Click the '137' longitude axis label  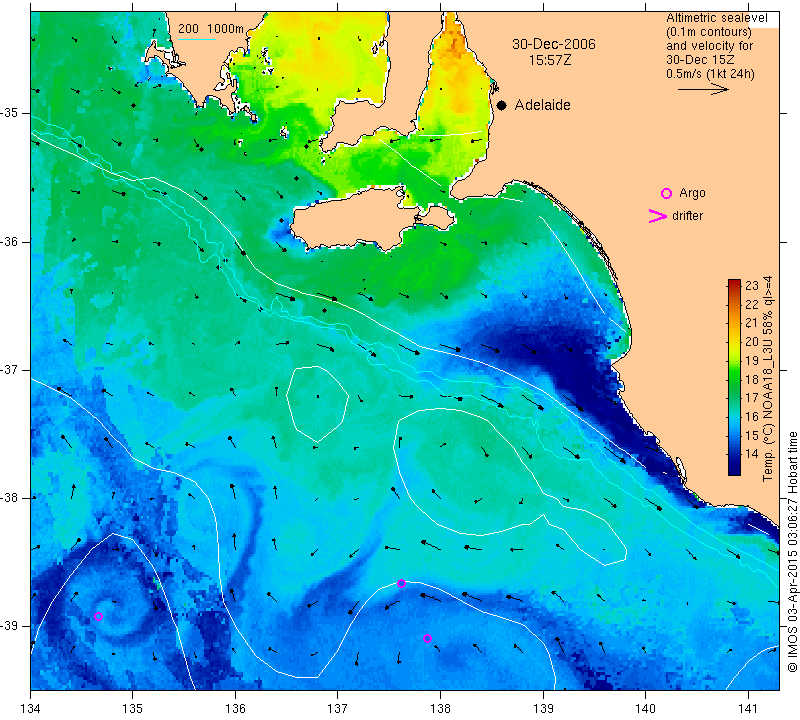coord(338,708)
